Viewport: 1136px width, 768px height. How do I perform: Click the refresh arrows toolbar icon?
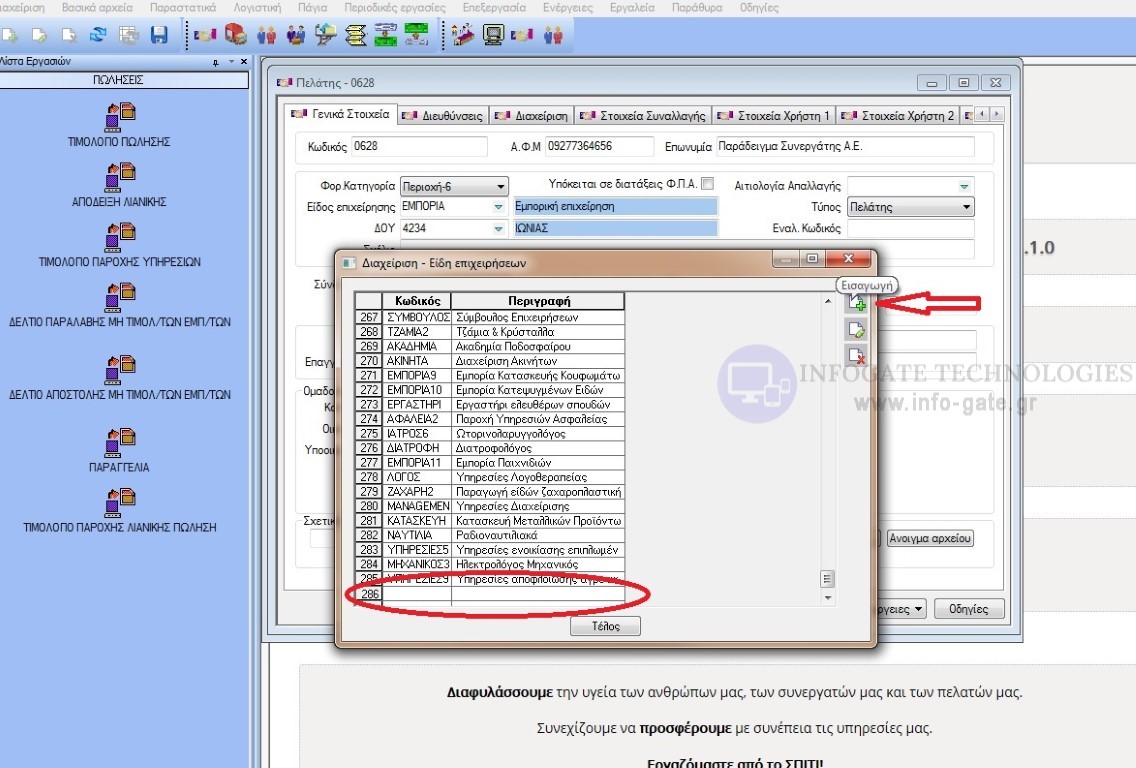[98, 35]
